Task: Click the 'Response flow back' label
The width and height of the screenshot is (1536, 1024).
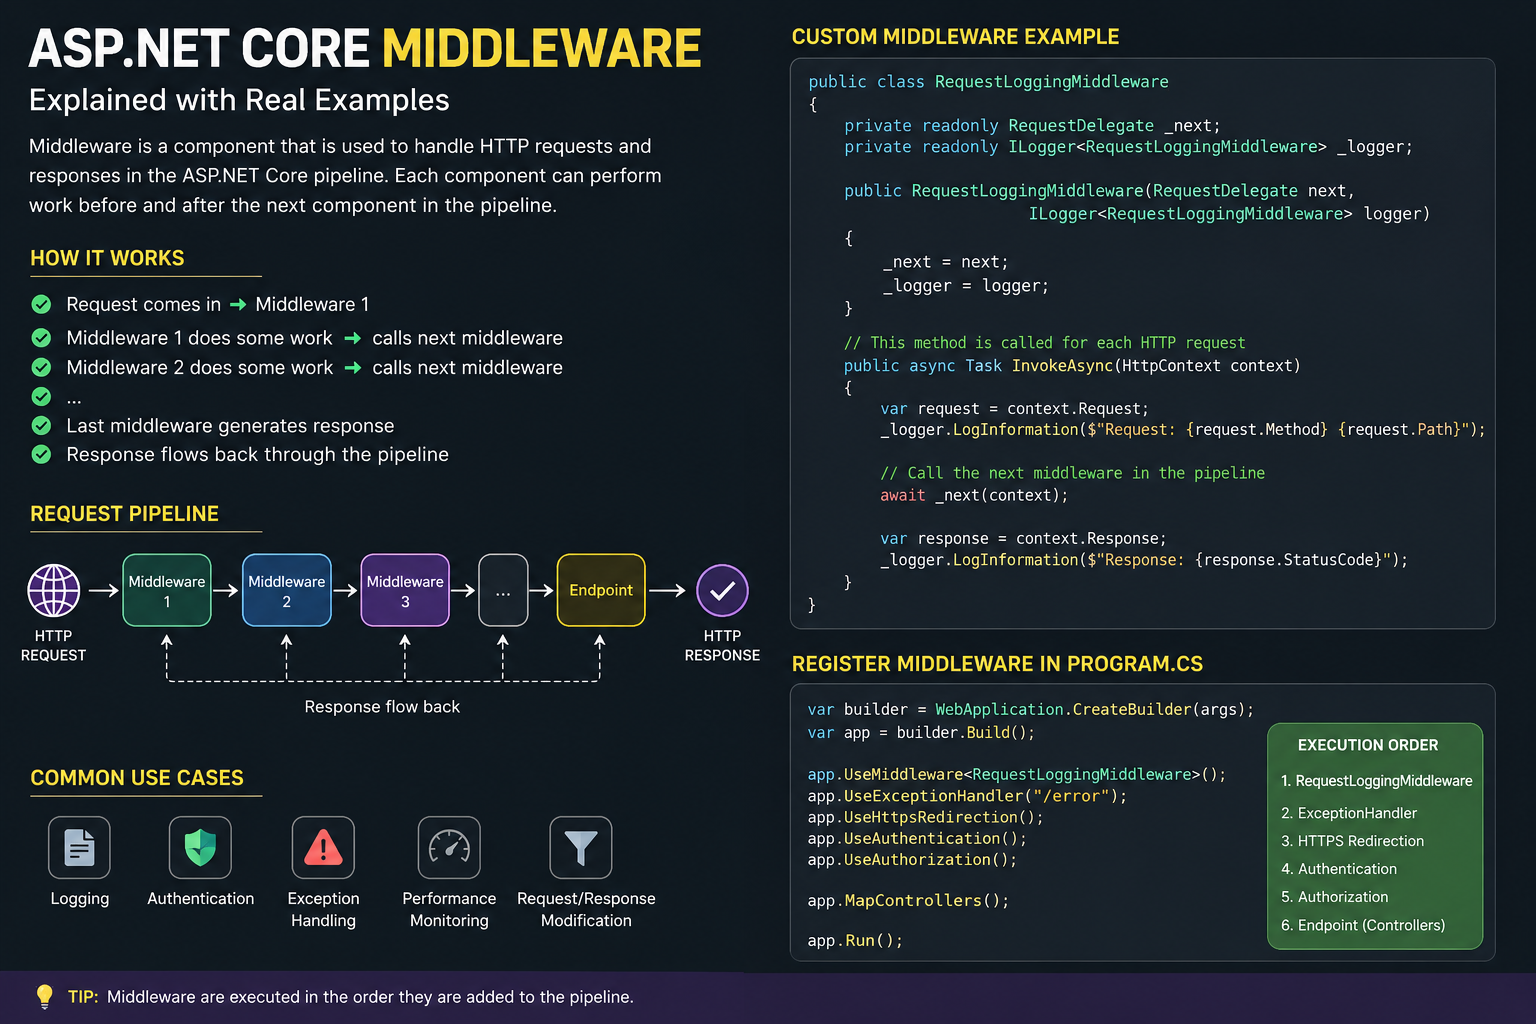Action: pos(382,707)
